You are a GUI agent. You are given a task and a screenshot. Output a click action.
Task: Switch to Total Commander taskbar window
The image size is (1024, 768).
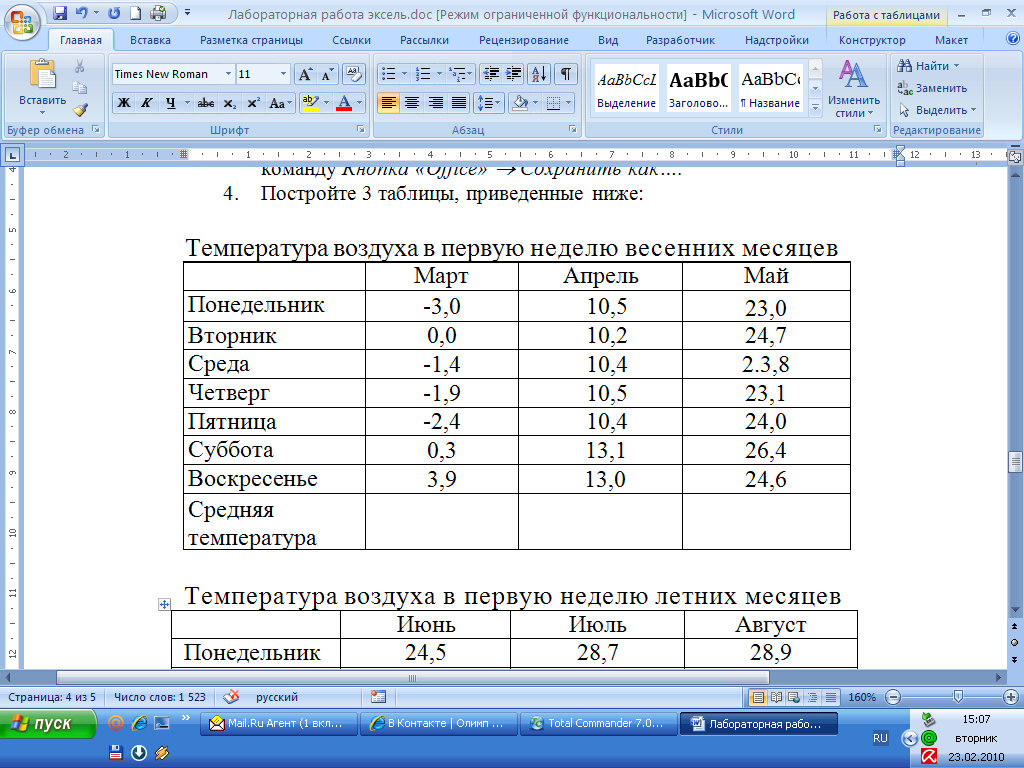click(598, 724)
